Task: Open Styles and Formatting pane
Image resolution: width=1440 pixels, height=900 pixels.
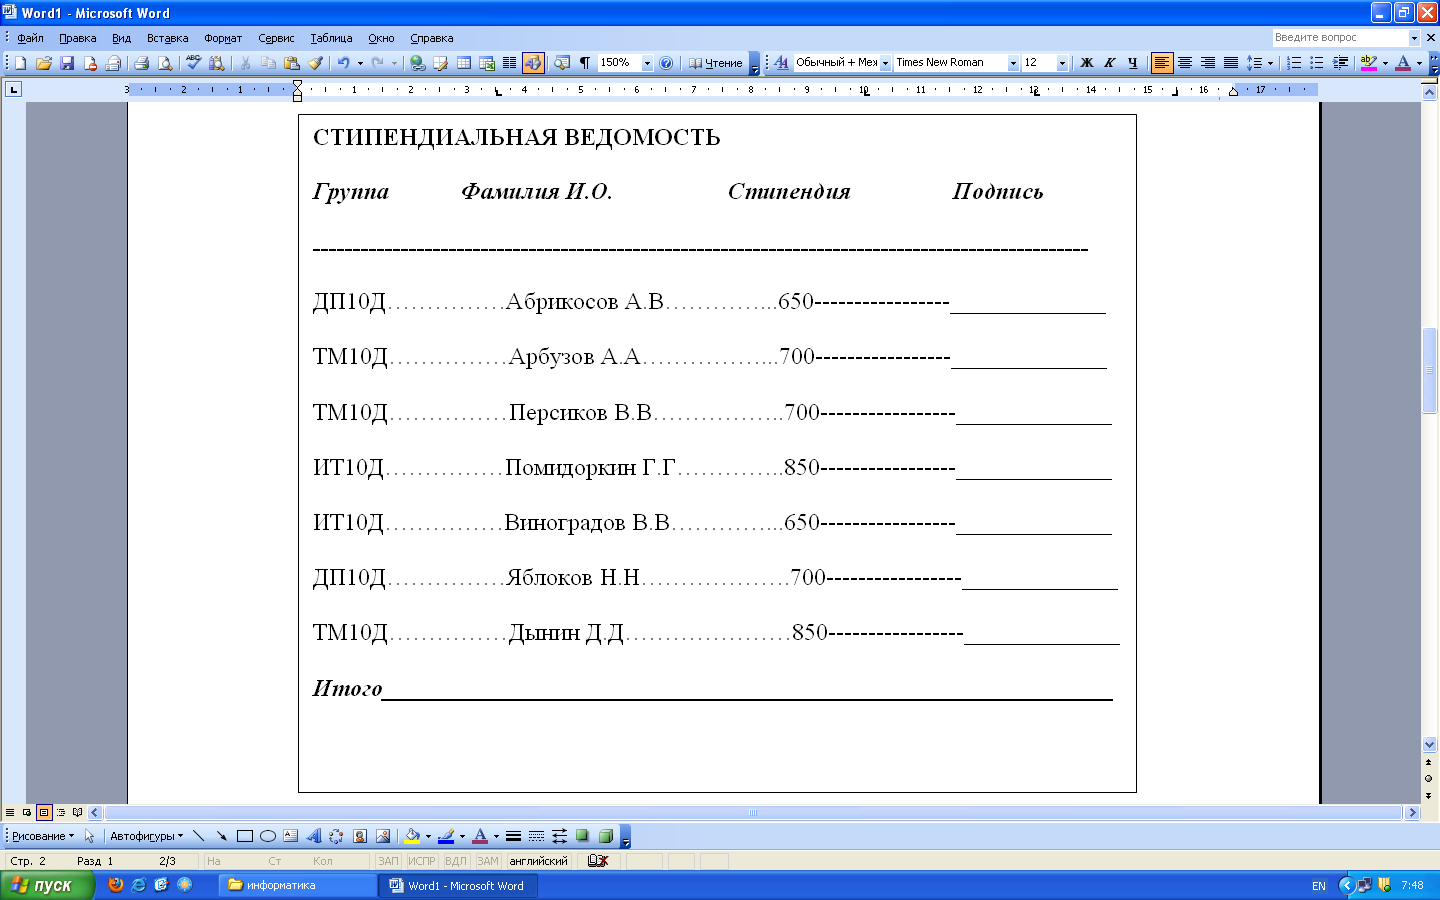Action: coord(781,63)
